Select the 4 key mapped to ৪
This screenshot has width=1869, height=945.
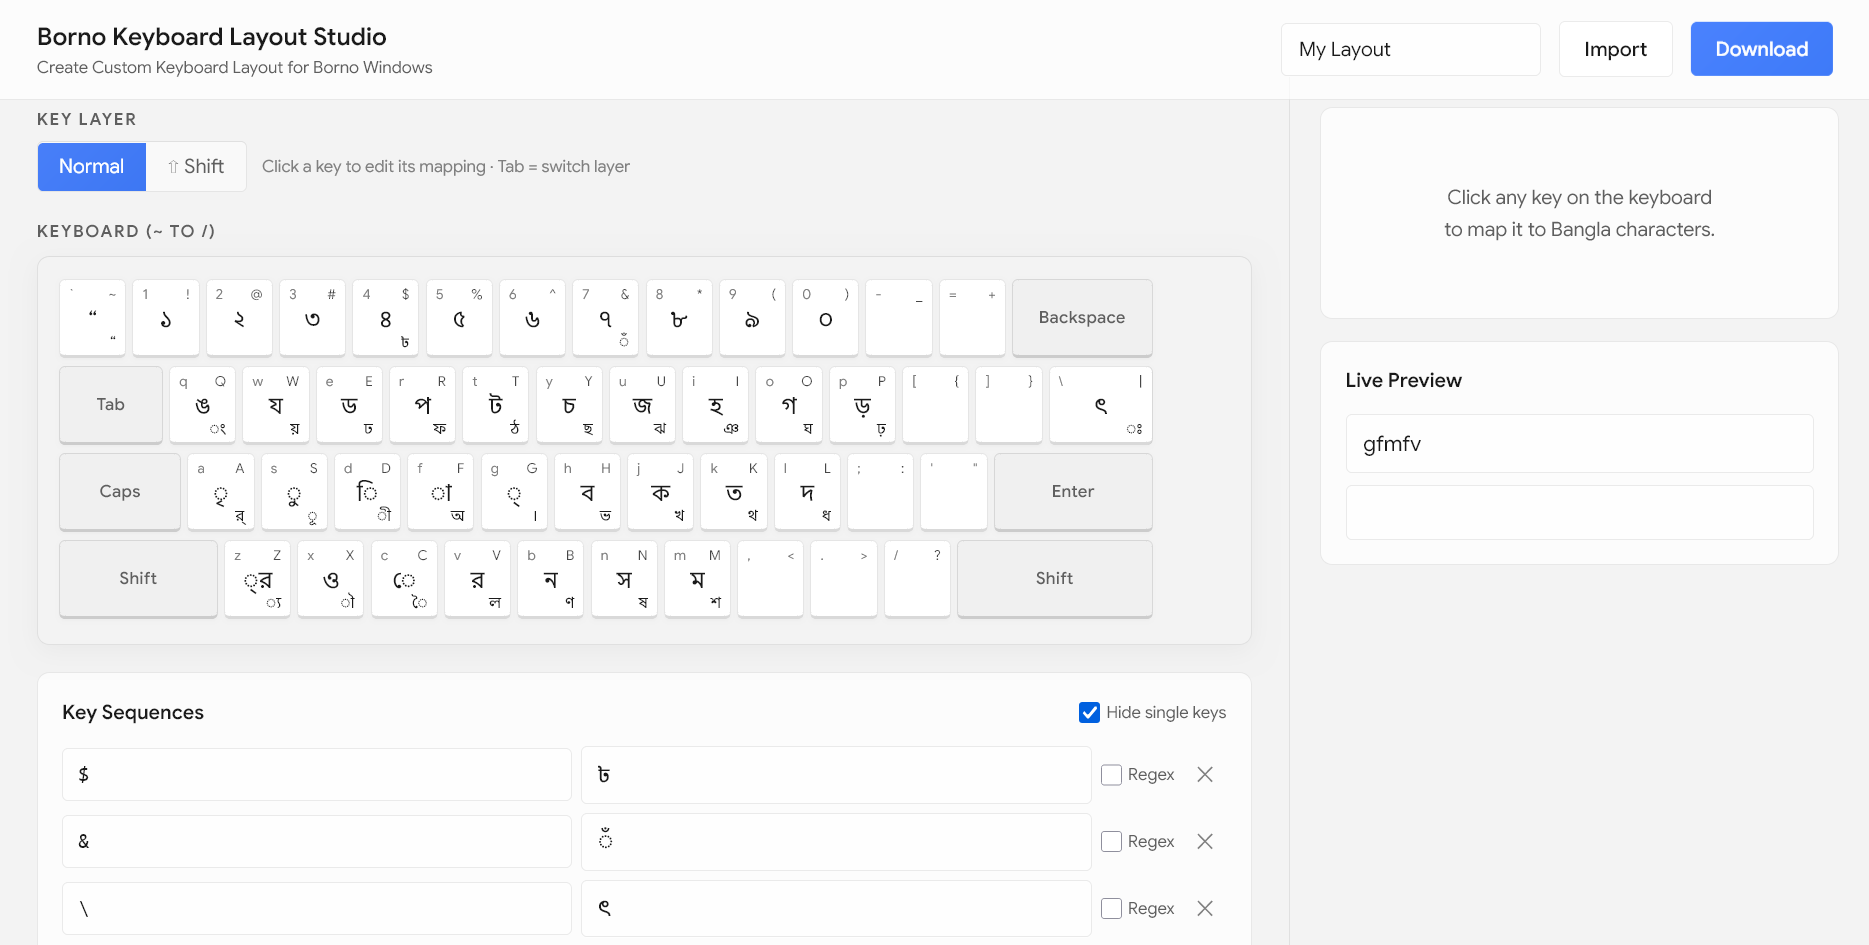386,318
